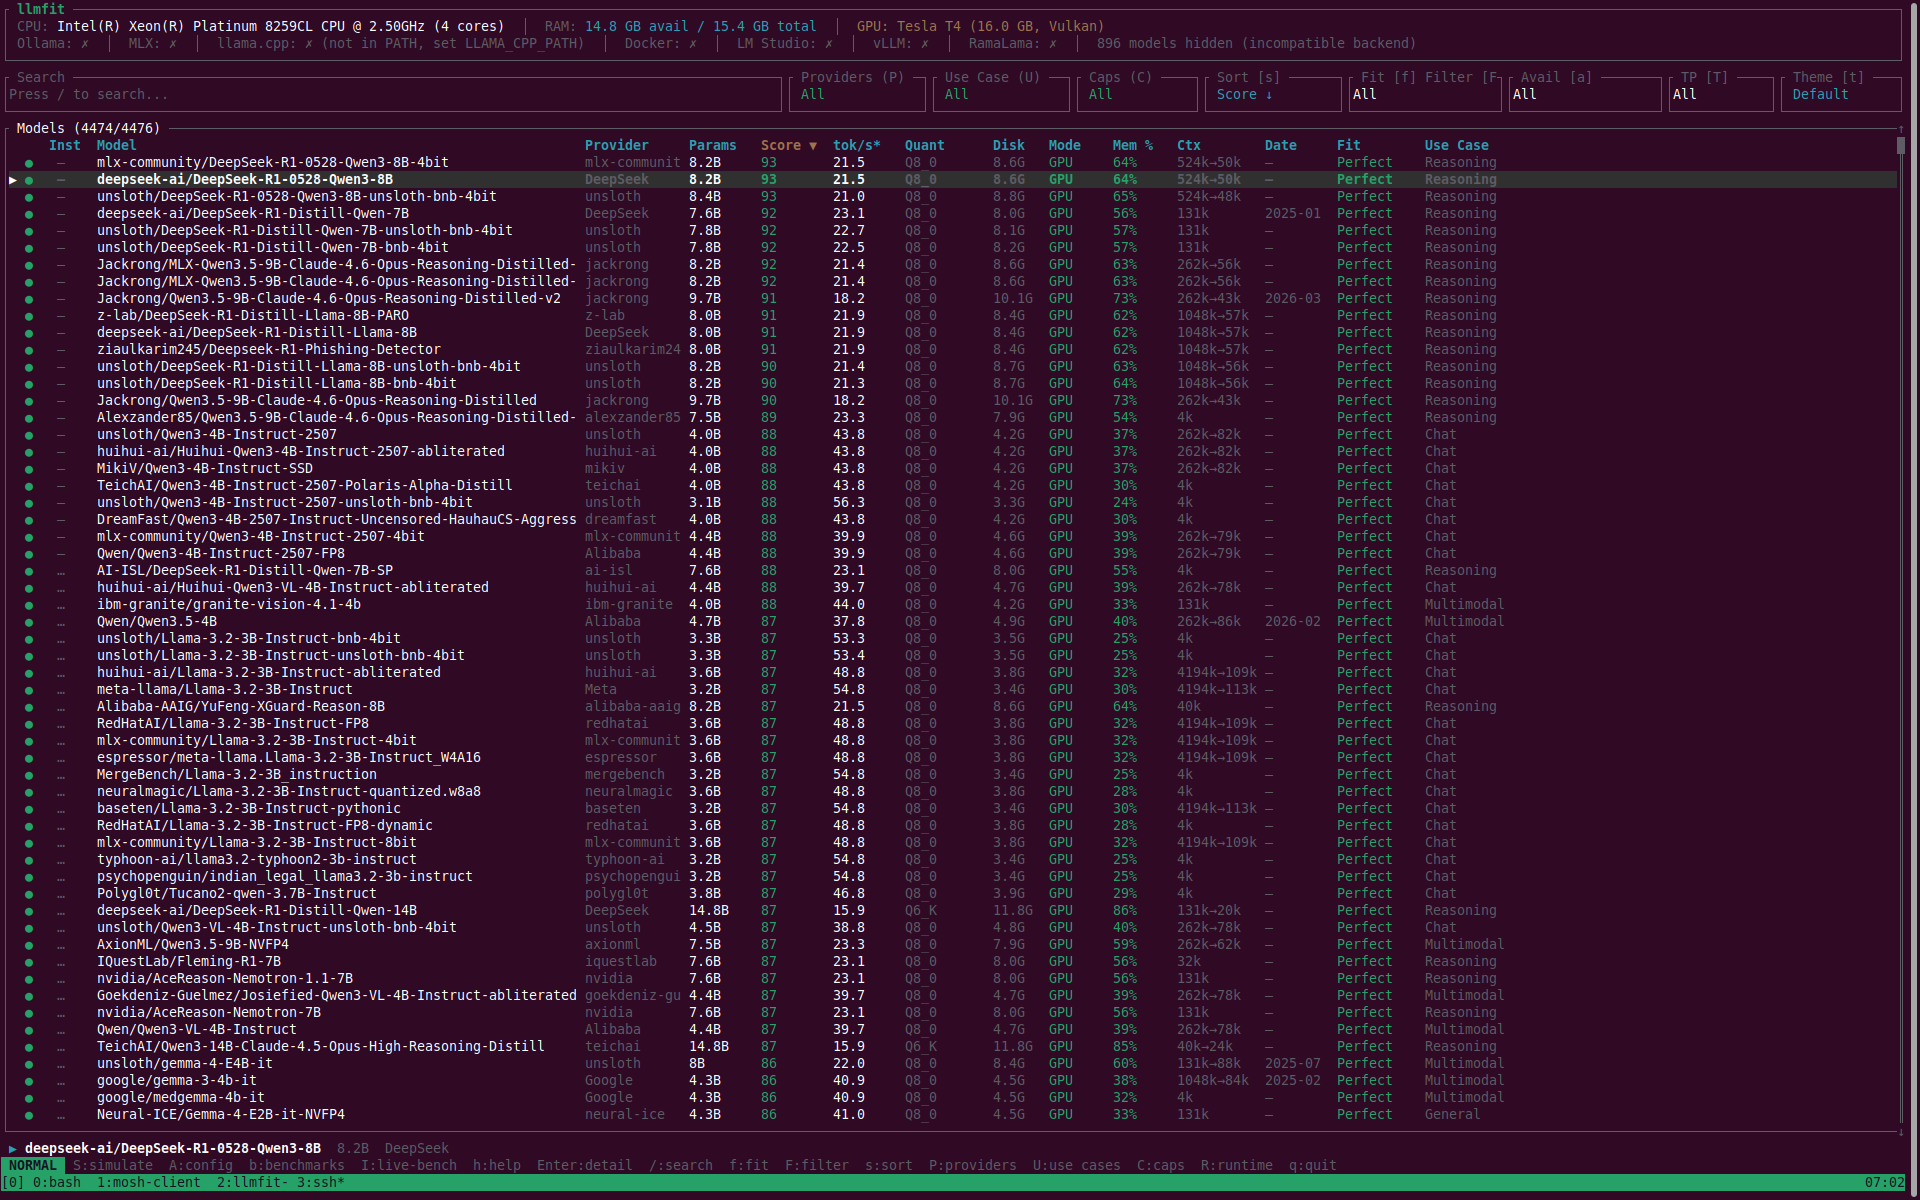Click the R:runtime shortcut hint
1920x1200 pixels.
click(x=1236, y=1166)
